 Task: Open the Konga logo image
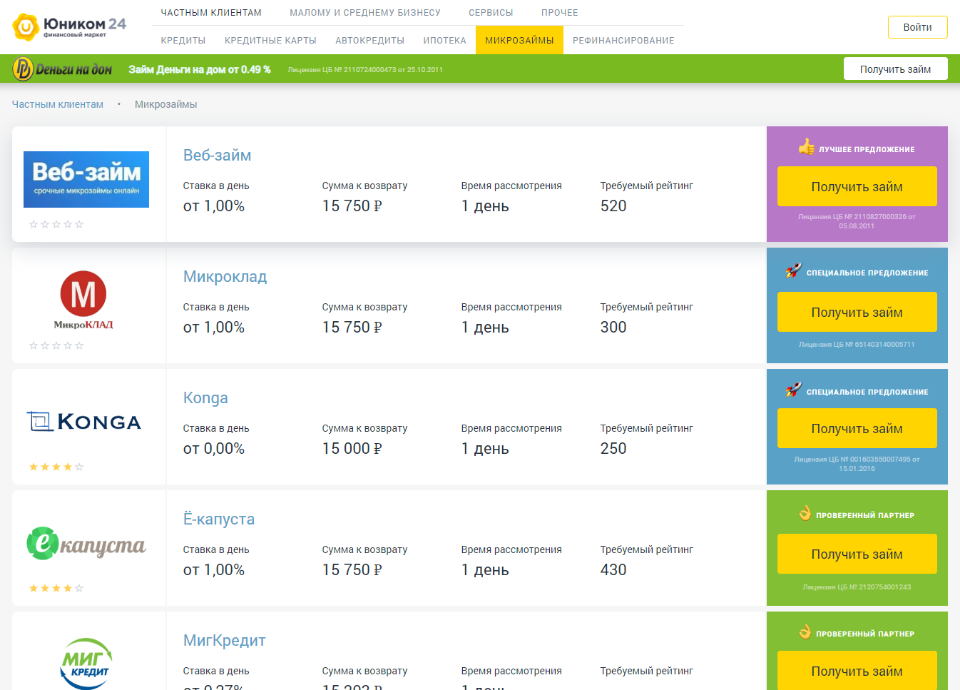click(84, 421)
